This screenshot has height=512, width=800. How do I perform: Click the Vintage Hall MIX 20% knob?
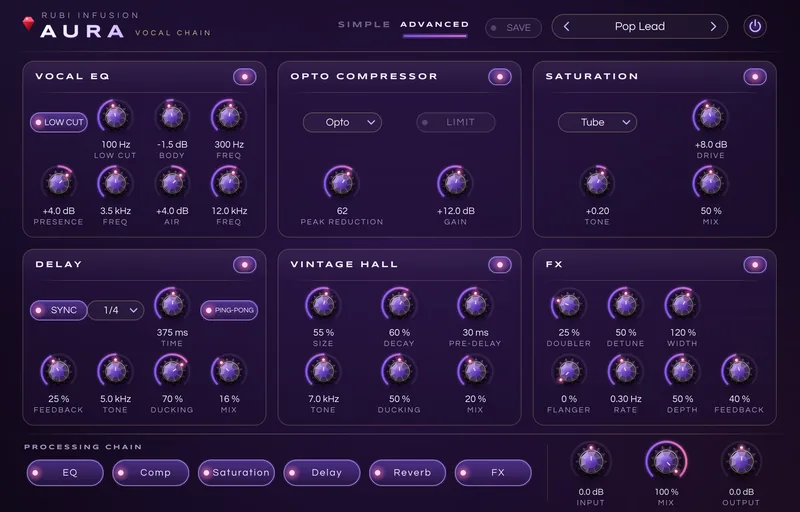coord(475,371)
